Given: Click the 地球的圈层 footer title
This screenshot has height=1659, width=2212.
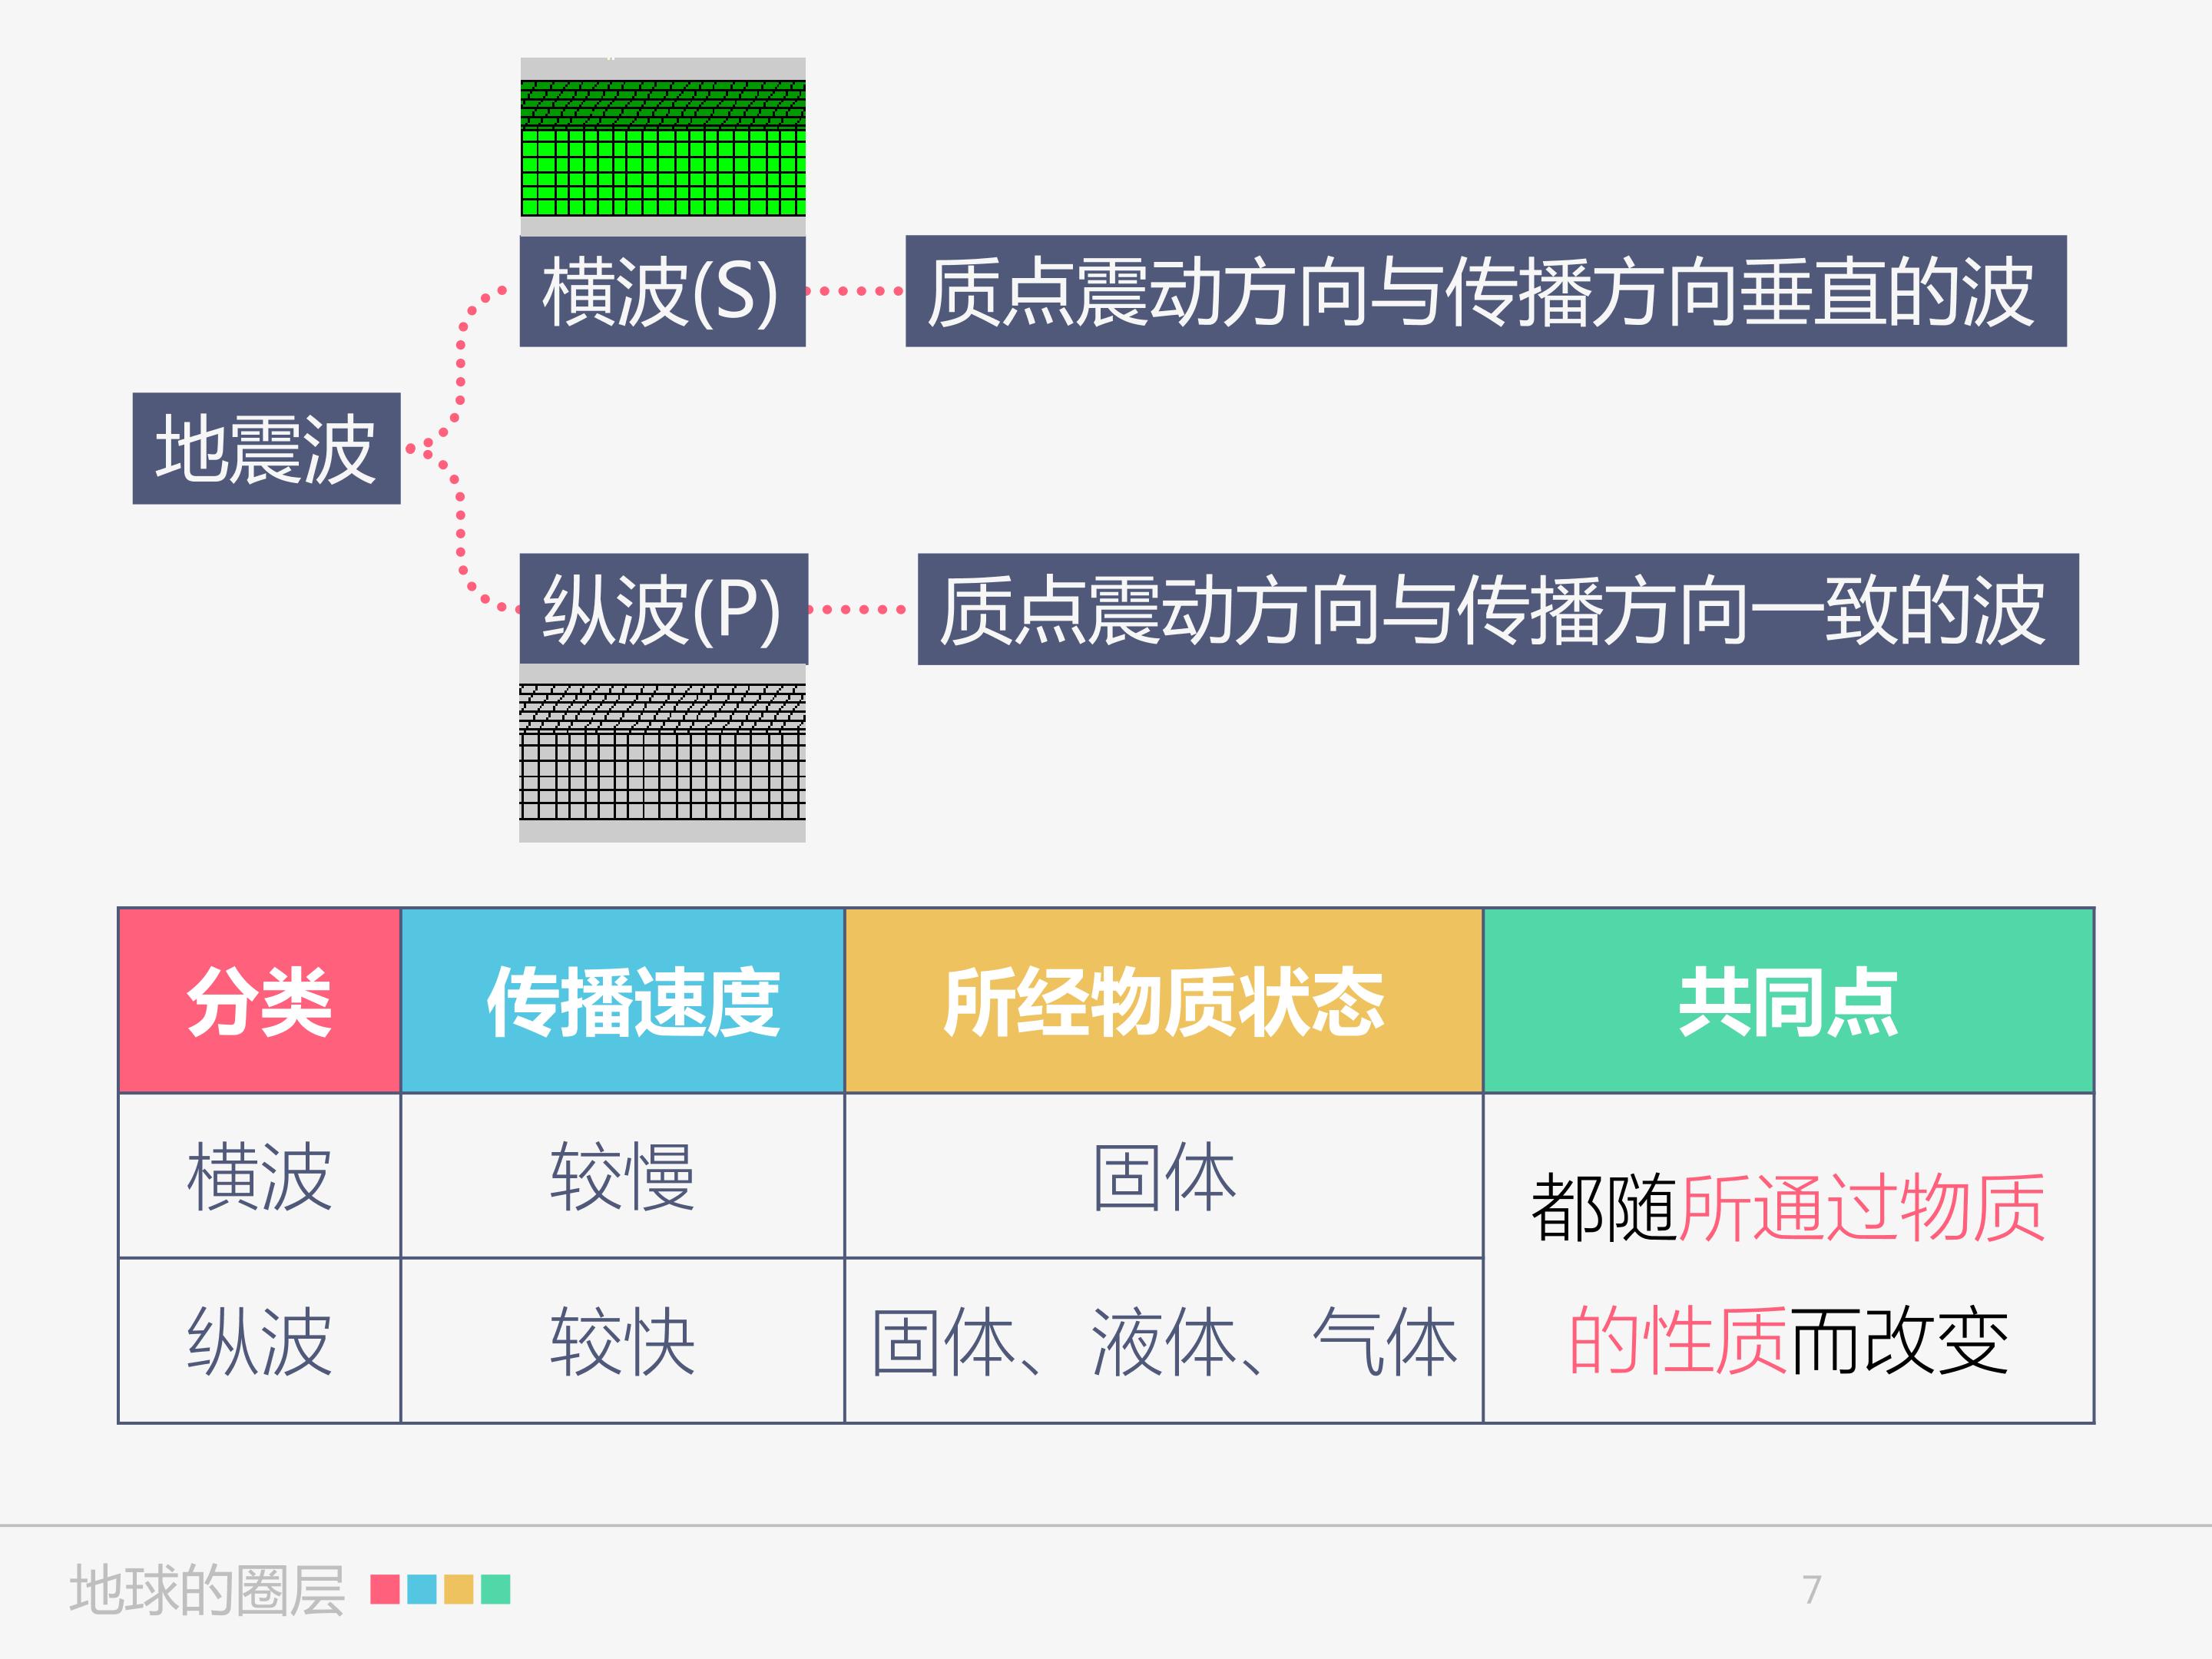Looking at the screenshot, I should [207, 1590].
